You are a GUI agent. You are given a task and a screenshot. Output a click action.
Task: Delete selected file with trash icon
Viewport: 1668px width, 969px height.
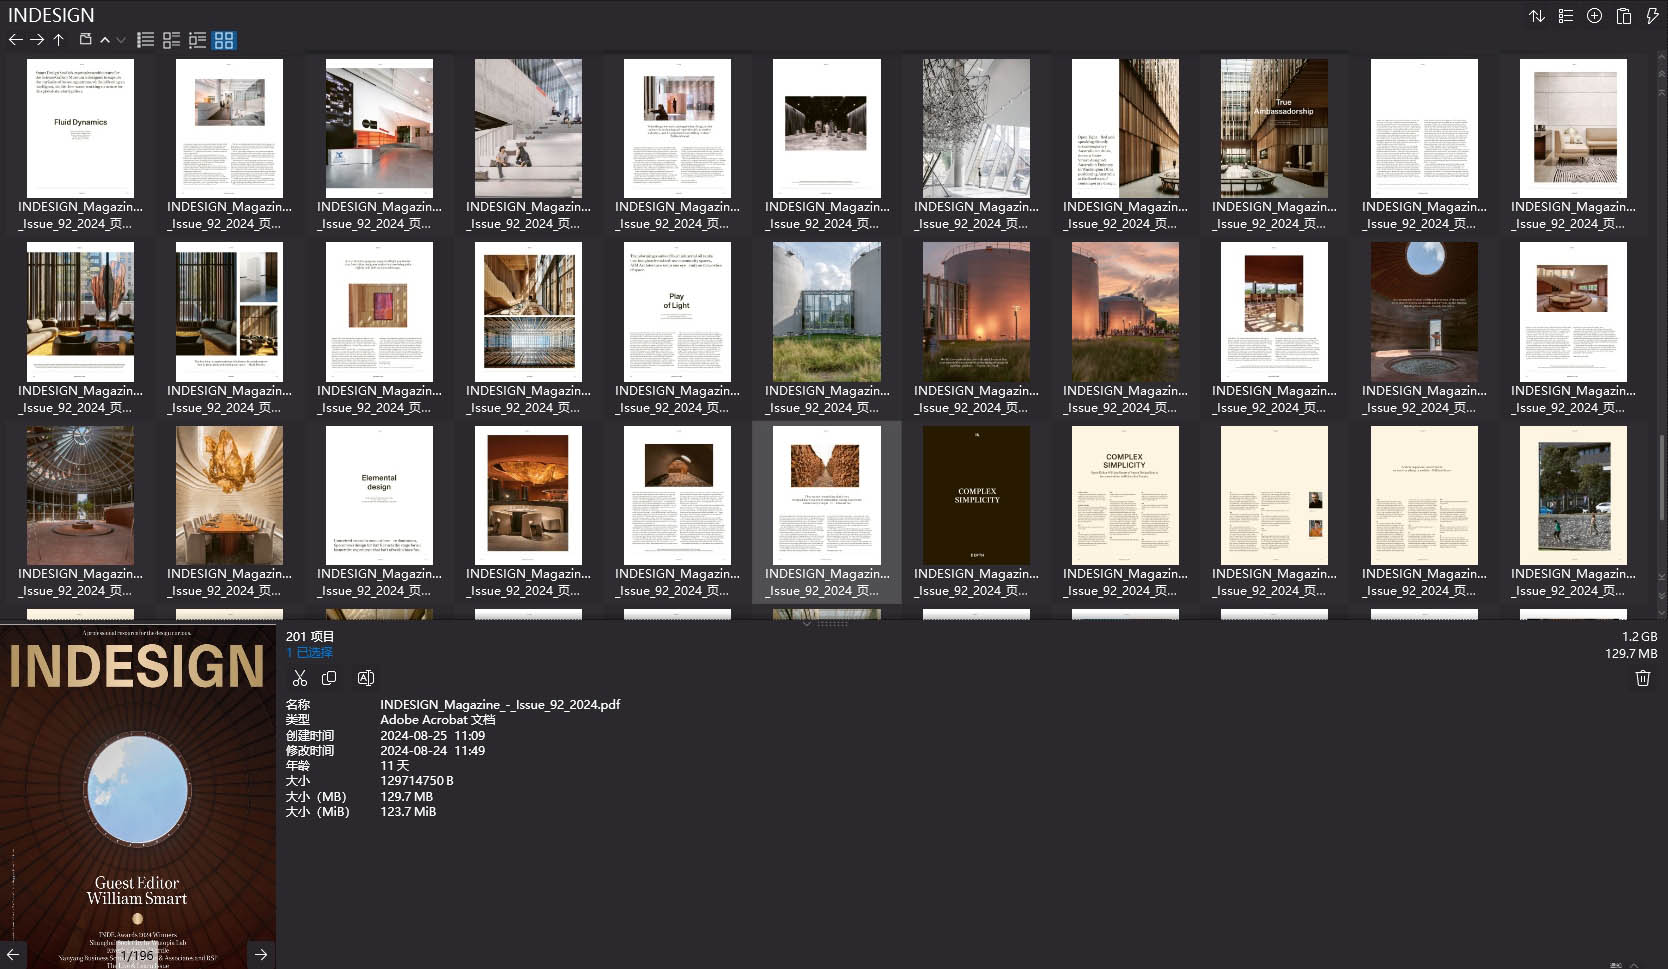[1643, 678]
